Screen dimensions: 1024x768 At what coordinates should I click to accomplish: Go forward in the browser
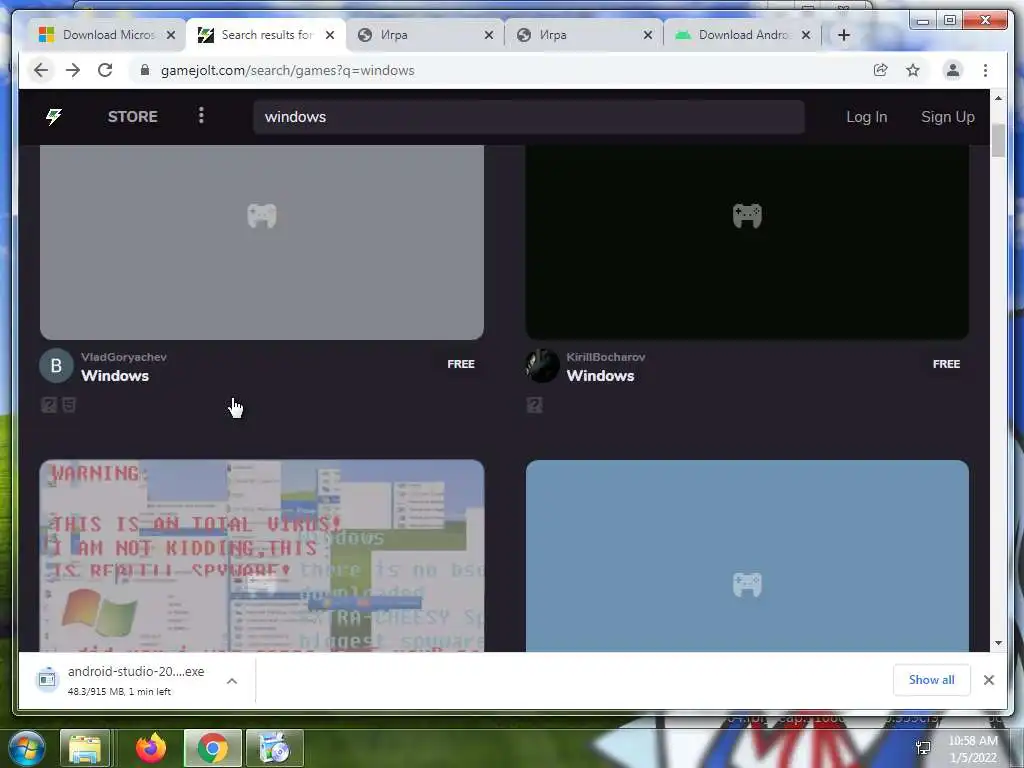[73, 70]
